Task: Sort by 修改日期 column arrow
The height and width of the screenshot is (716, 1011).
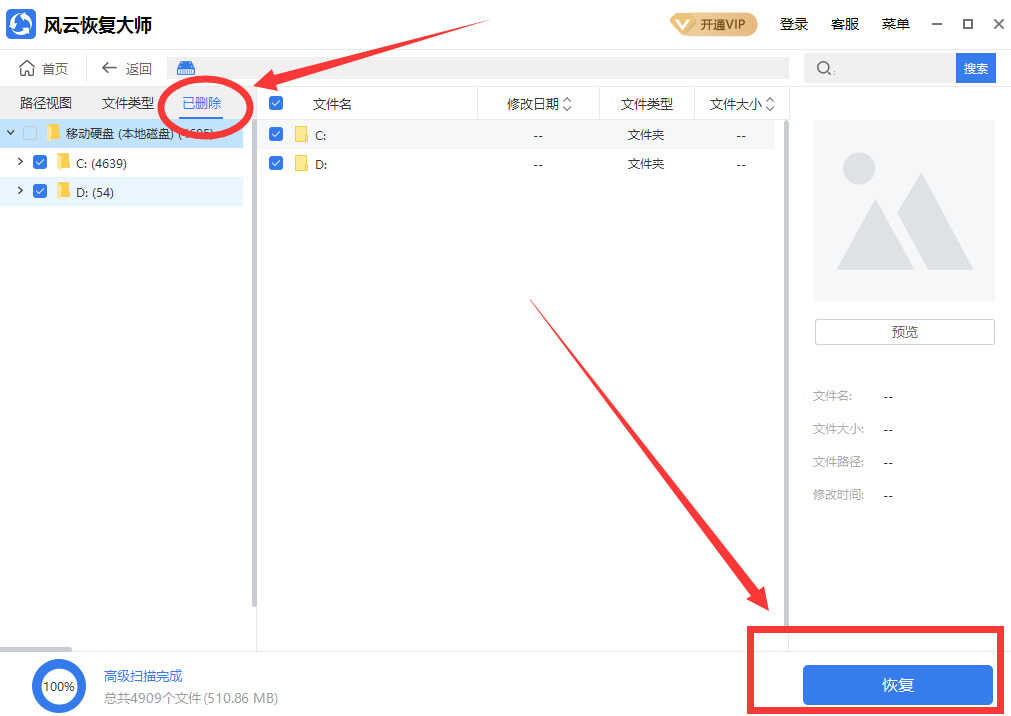Action: tap(567, 104)
